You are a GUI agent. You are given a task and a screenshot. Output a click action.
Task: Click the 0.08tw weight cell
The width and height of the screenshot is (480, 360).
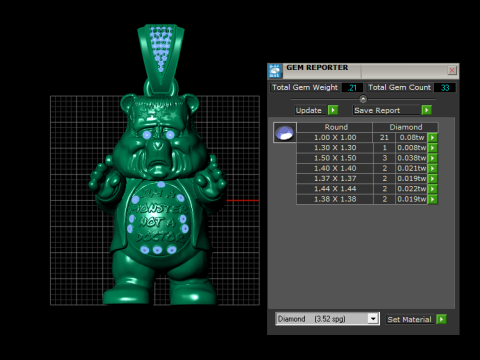click(411, 138)
